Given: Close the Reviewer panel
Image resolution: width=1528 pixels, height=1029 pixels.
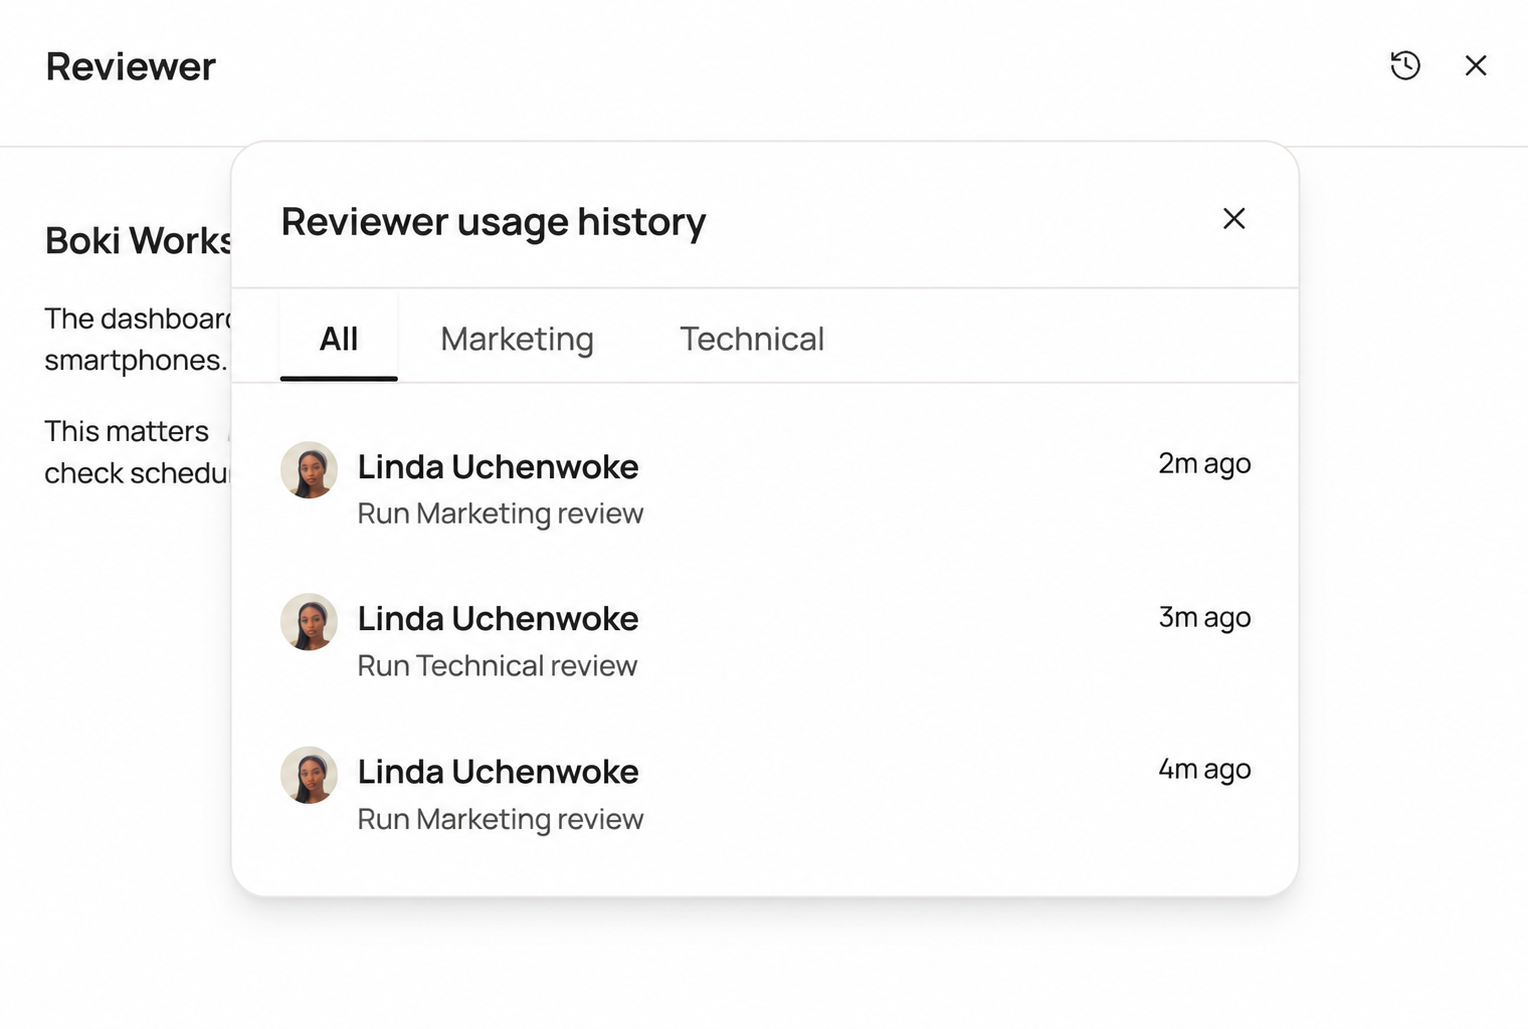Looking at the screenshot, I should coord(1475,66).
